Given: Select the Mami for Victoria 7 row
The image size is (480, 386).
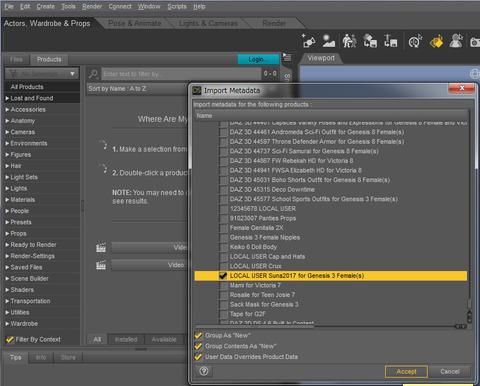Looking at the screenshot, I should click(x=331, y=285).
